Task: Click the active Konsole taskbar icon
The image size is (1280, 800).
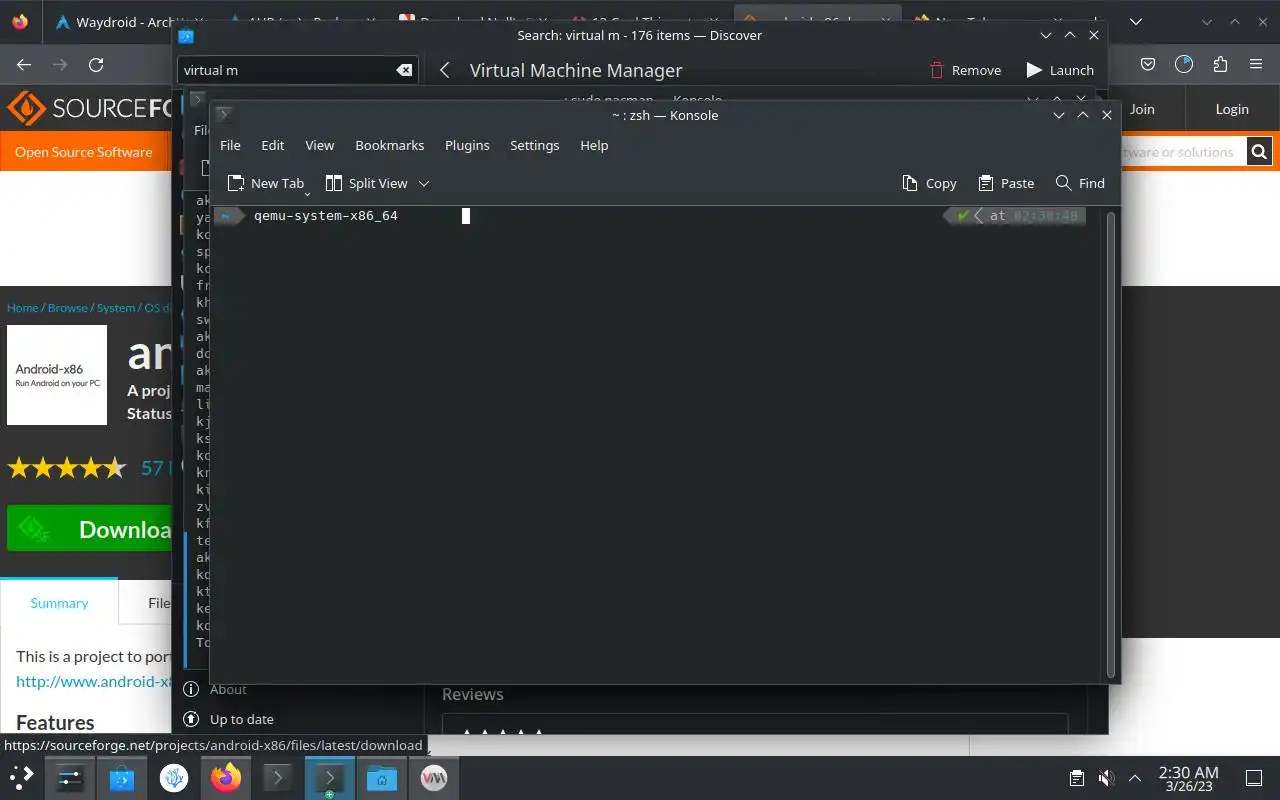Action: pos(329,777)
